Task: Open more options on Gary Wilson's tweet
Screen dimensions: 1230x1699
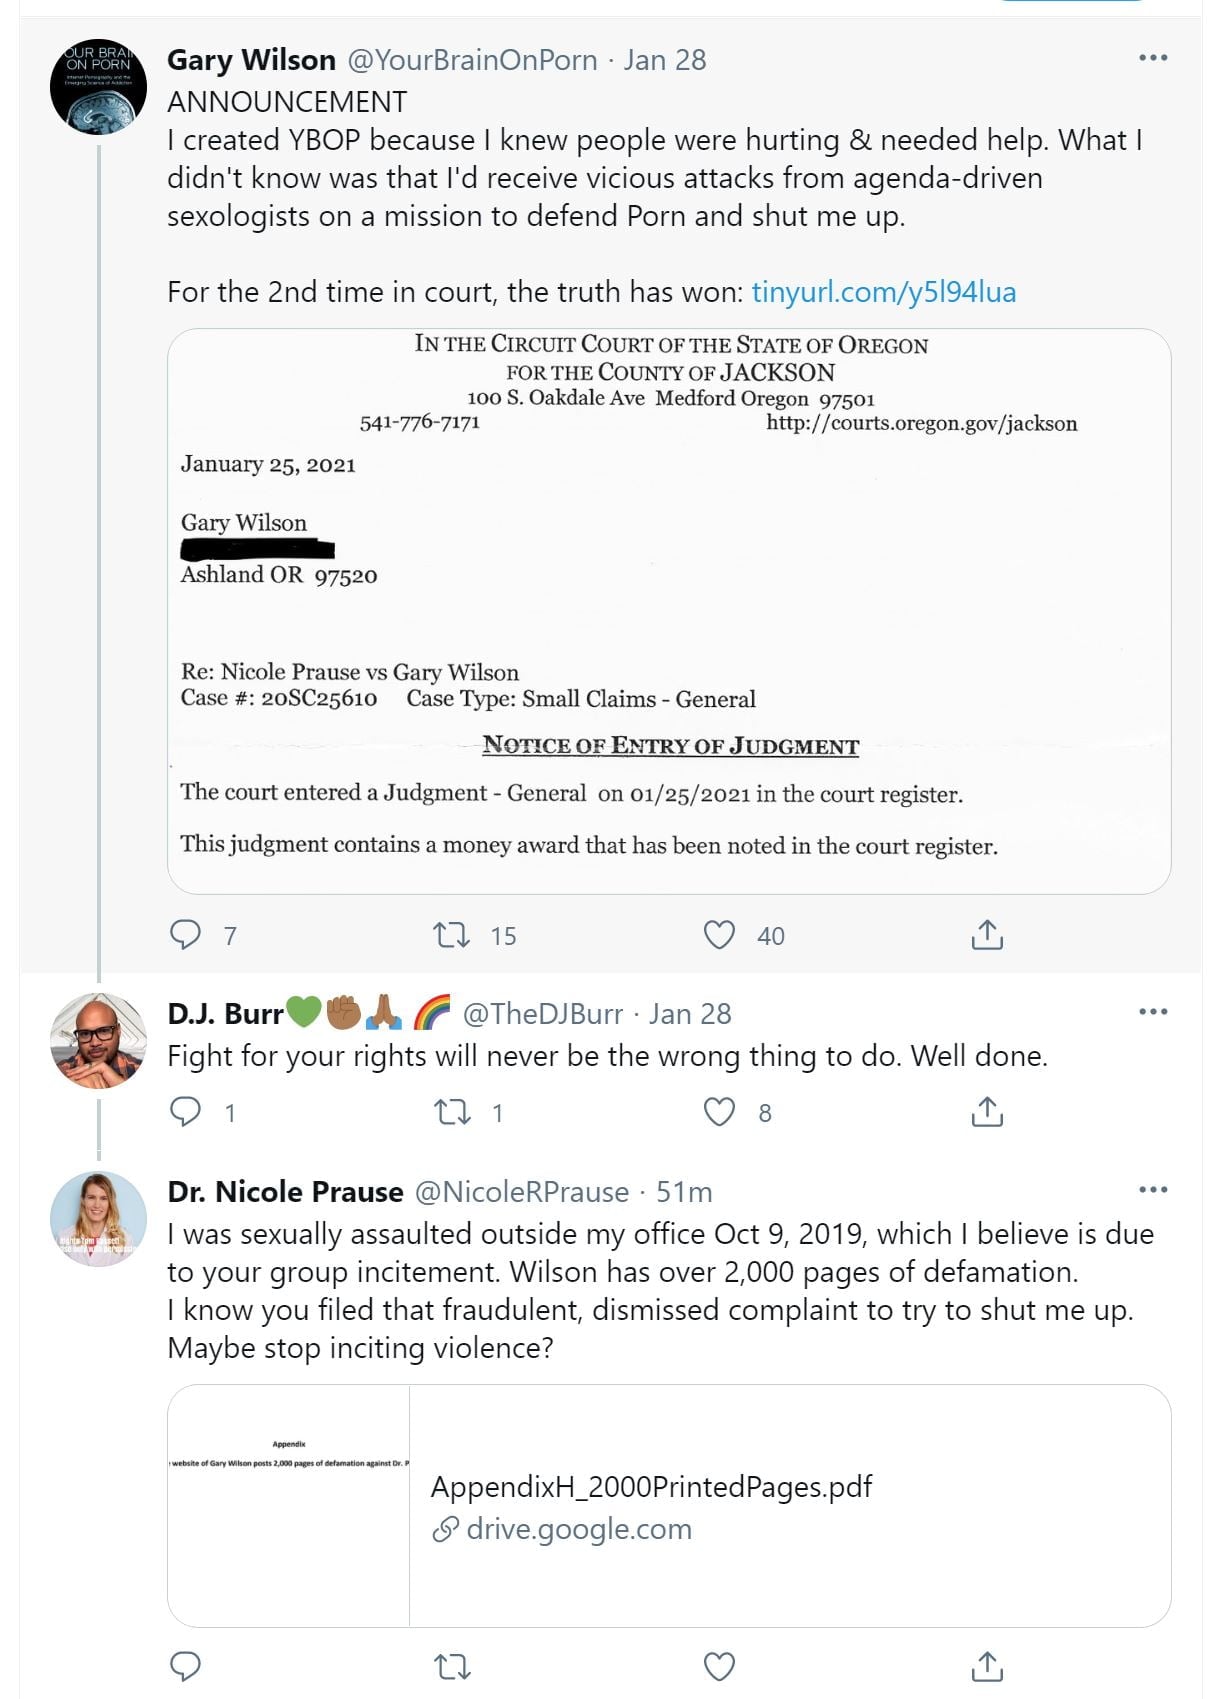Action: click(x=1153, y=58)
